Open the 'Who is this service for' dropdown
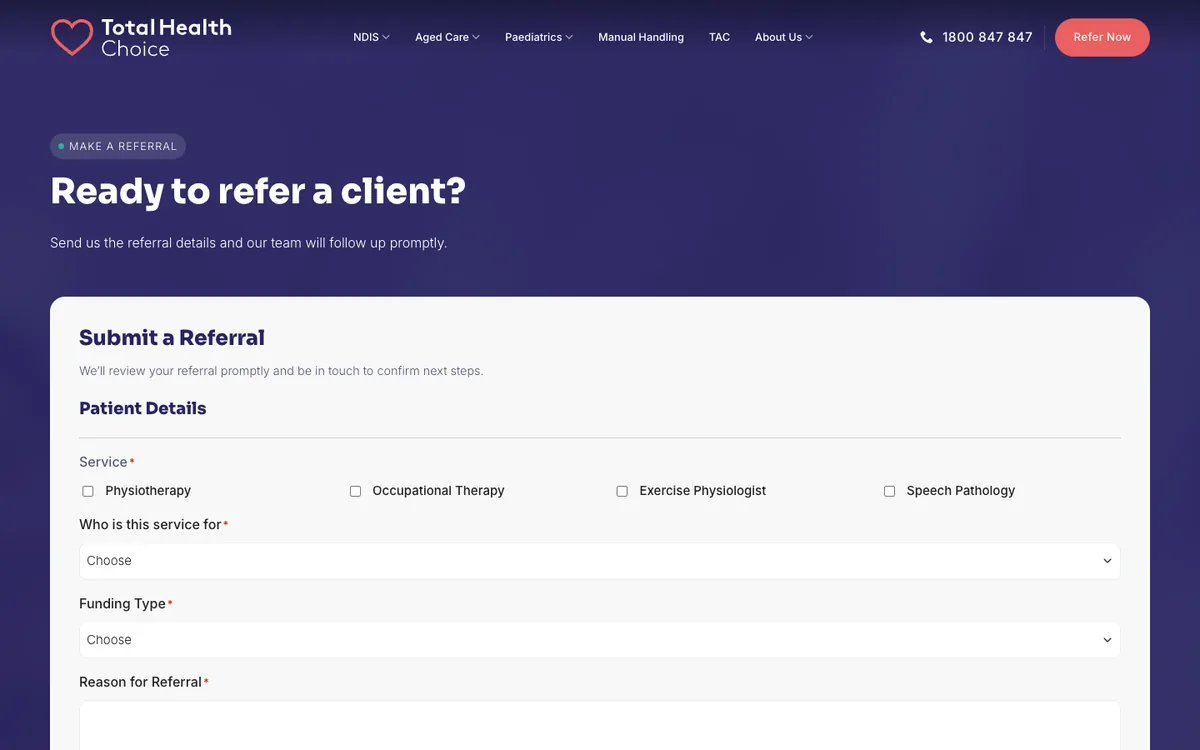 (x=600, y=561)
